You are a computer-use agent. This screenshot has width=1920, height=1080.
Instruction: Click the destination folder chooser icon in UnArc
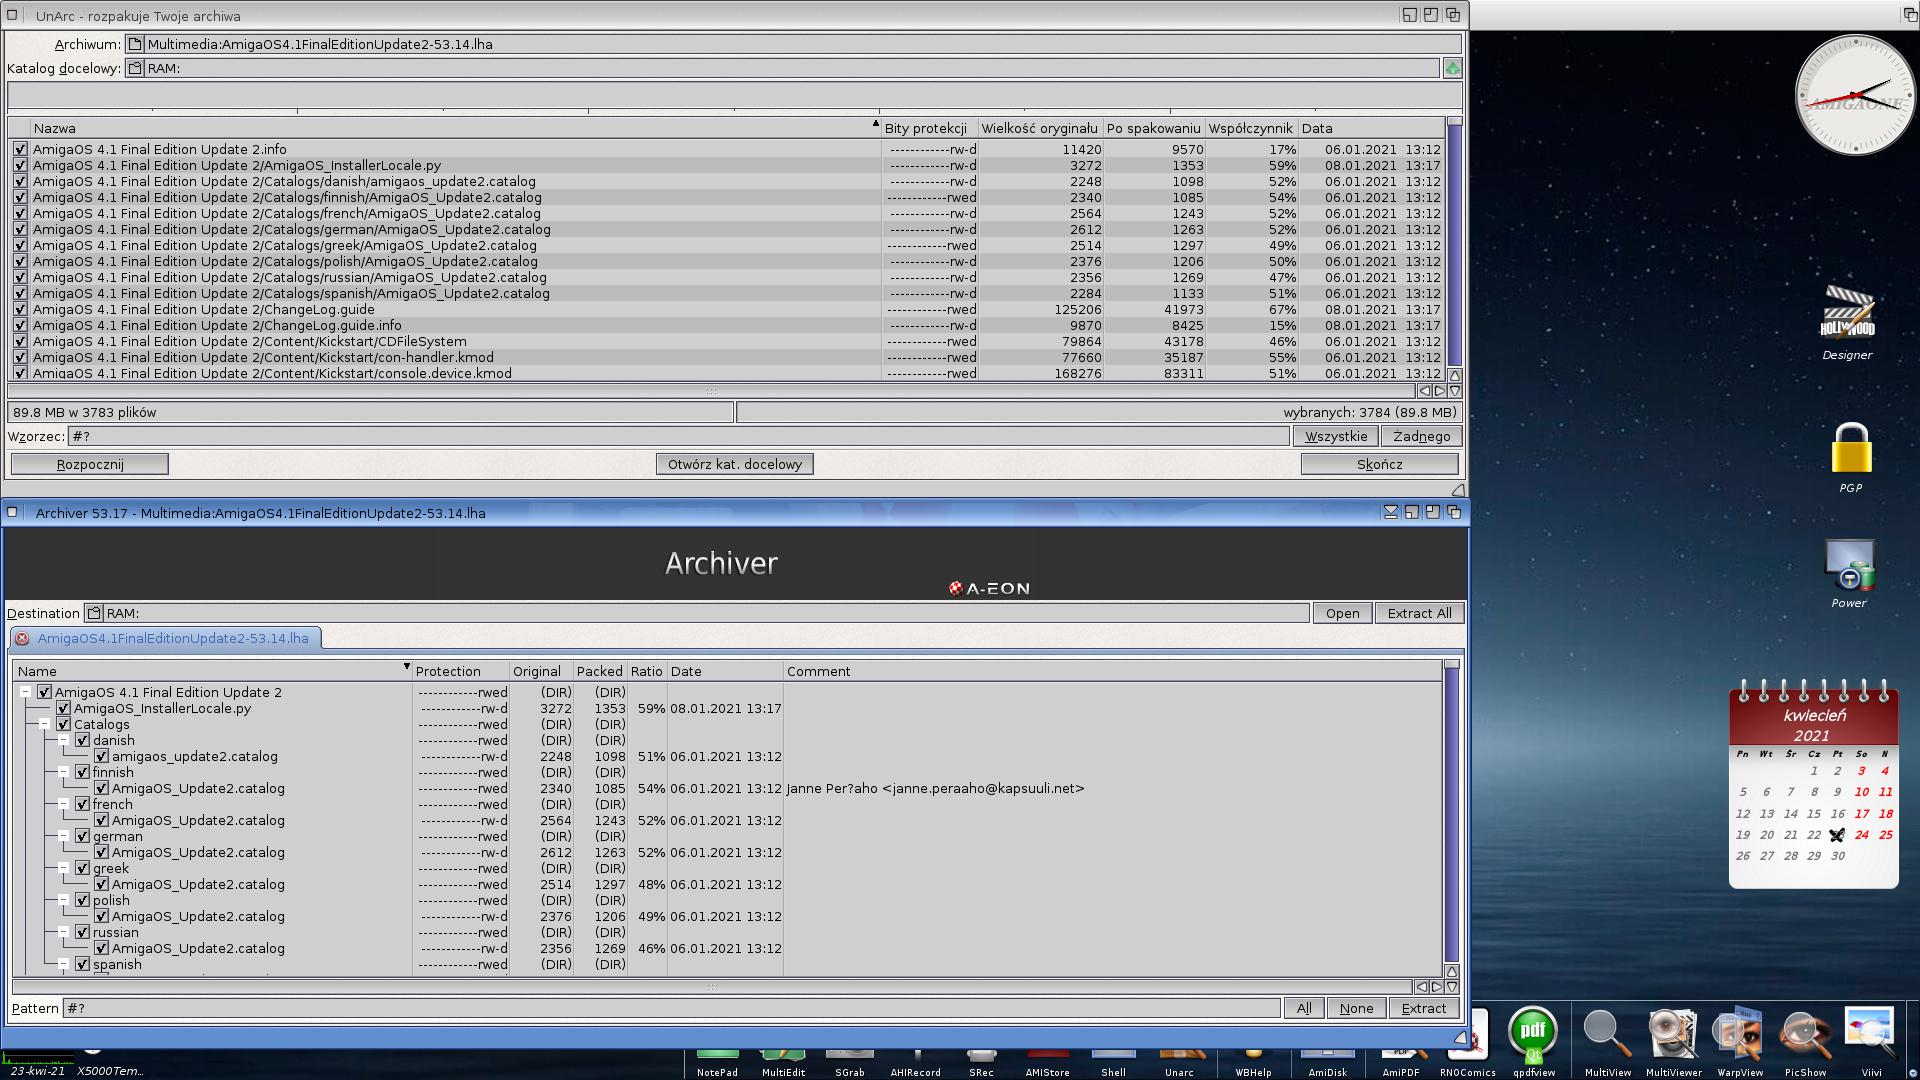(135, 68)
